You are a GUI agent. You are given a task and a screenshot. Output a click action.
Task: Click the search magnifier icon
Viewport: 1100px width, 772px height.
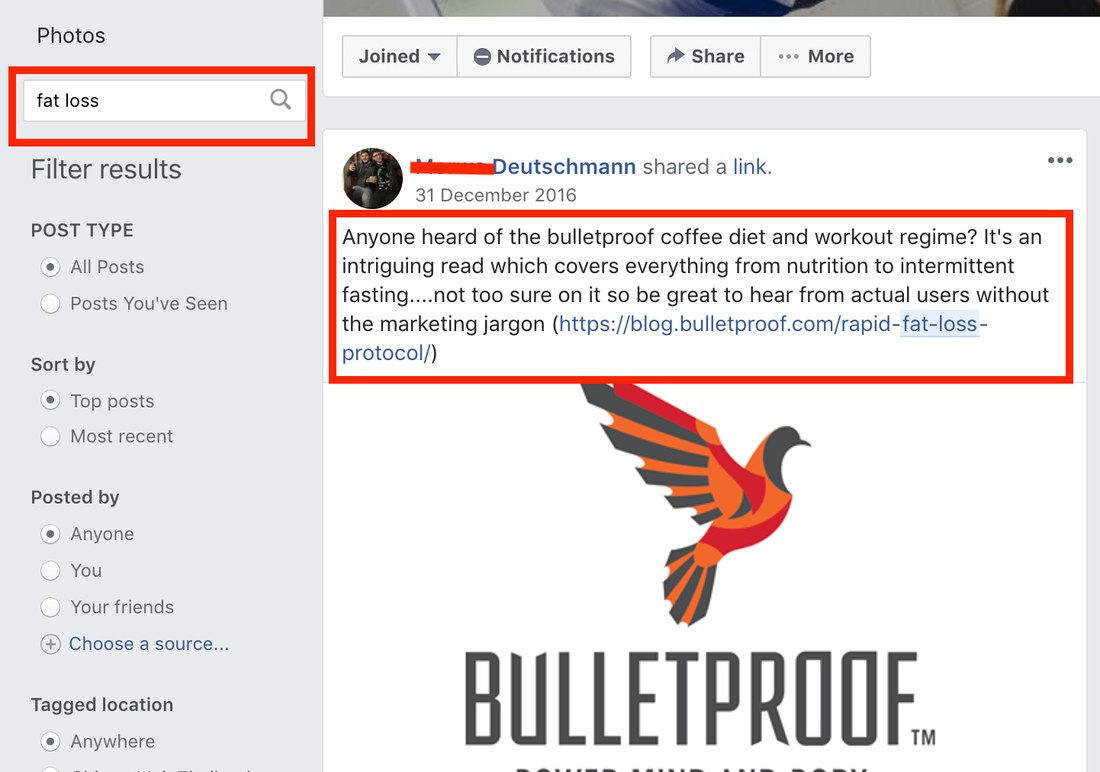point(281,100)
